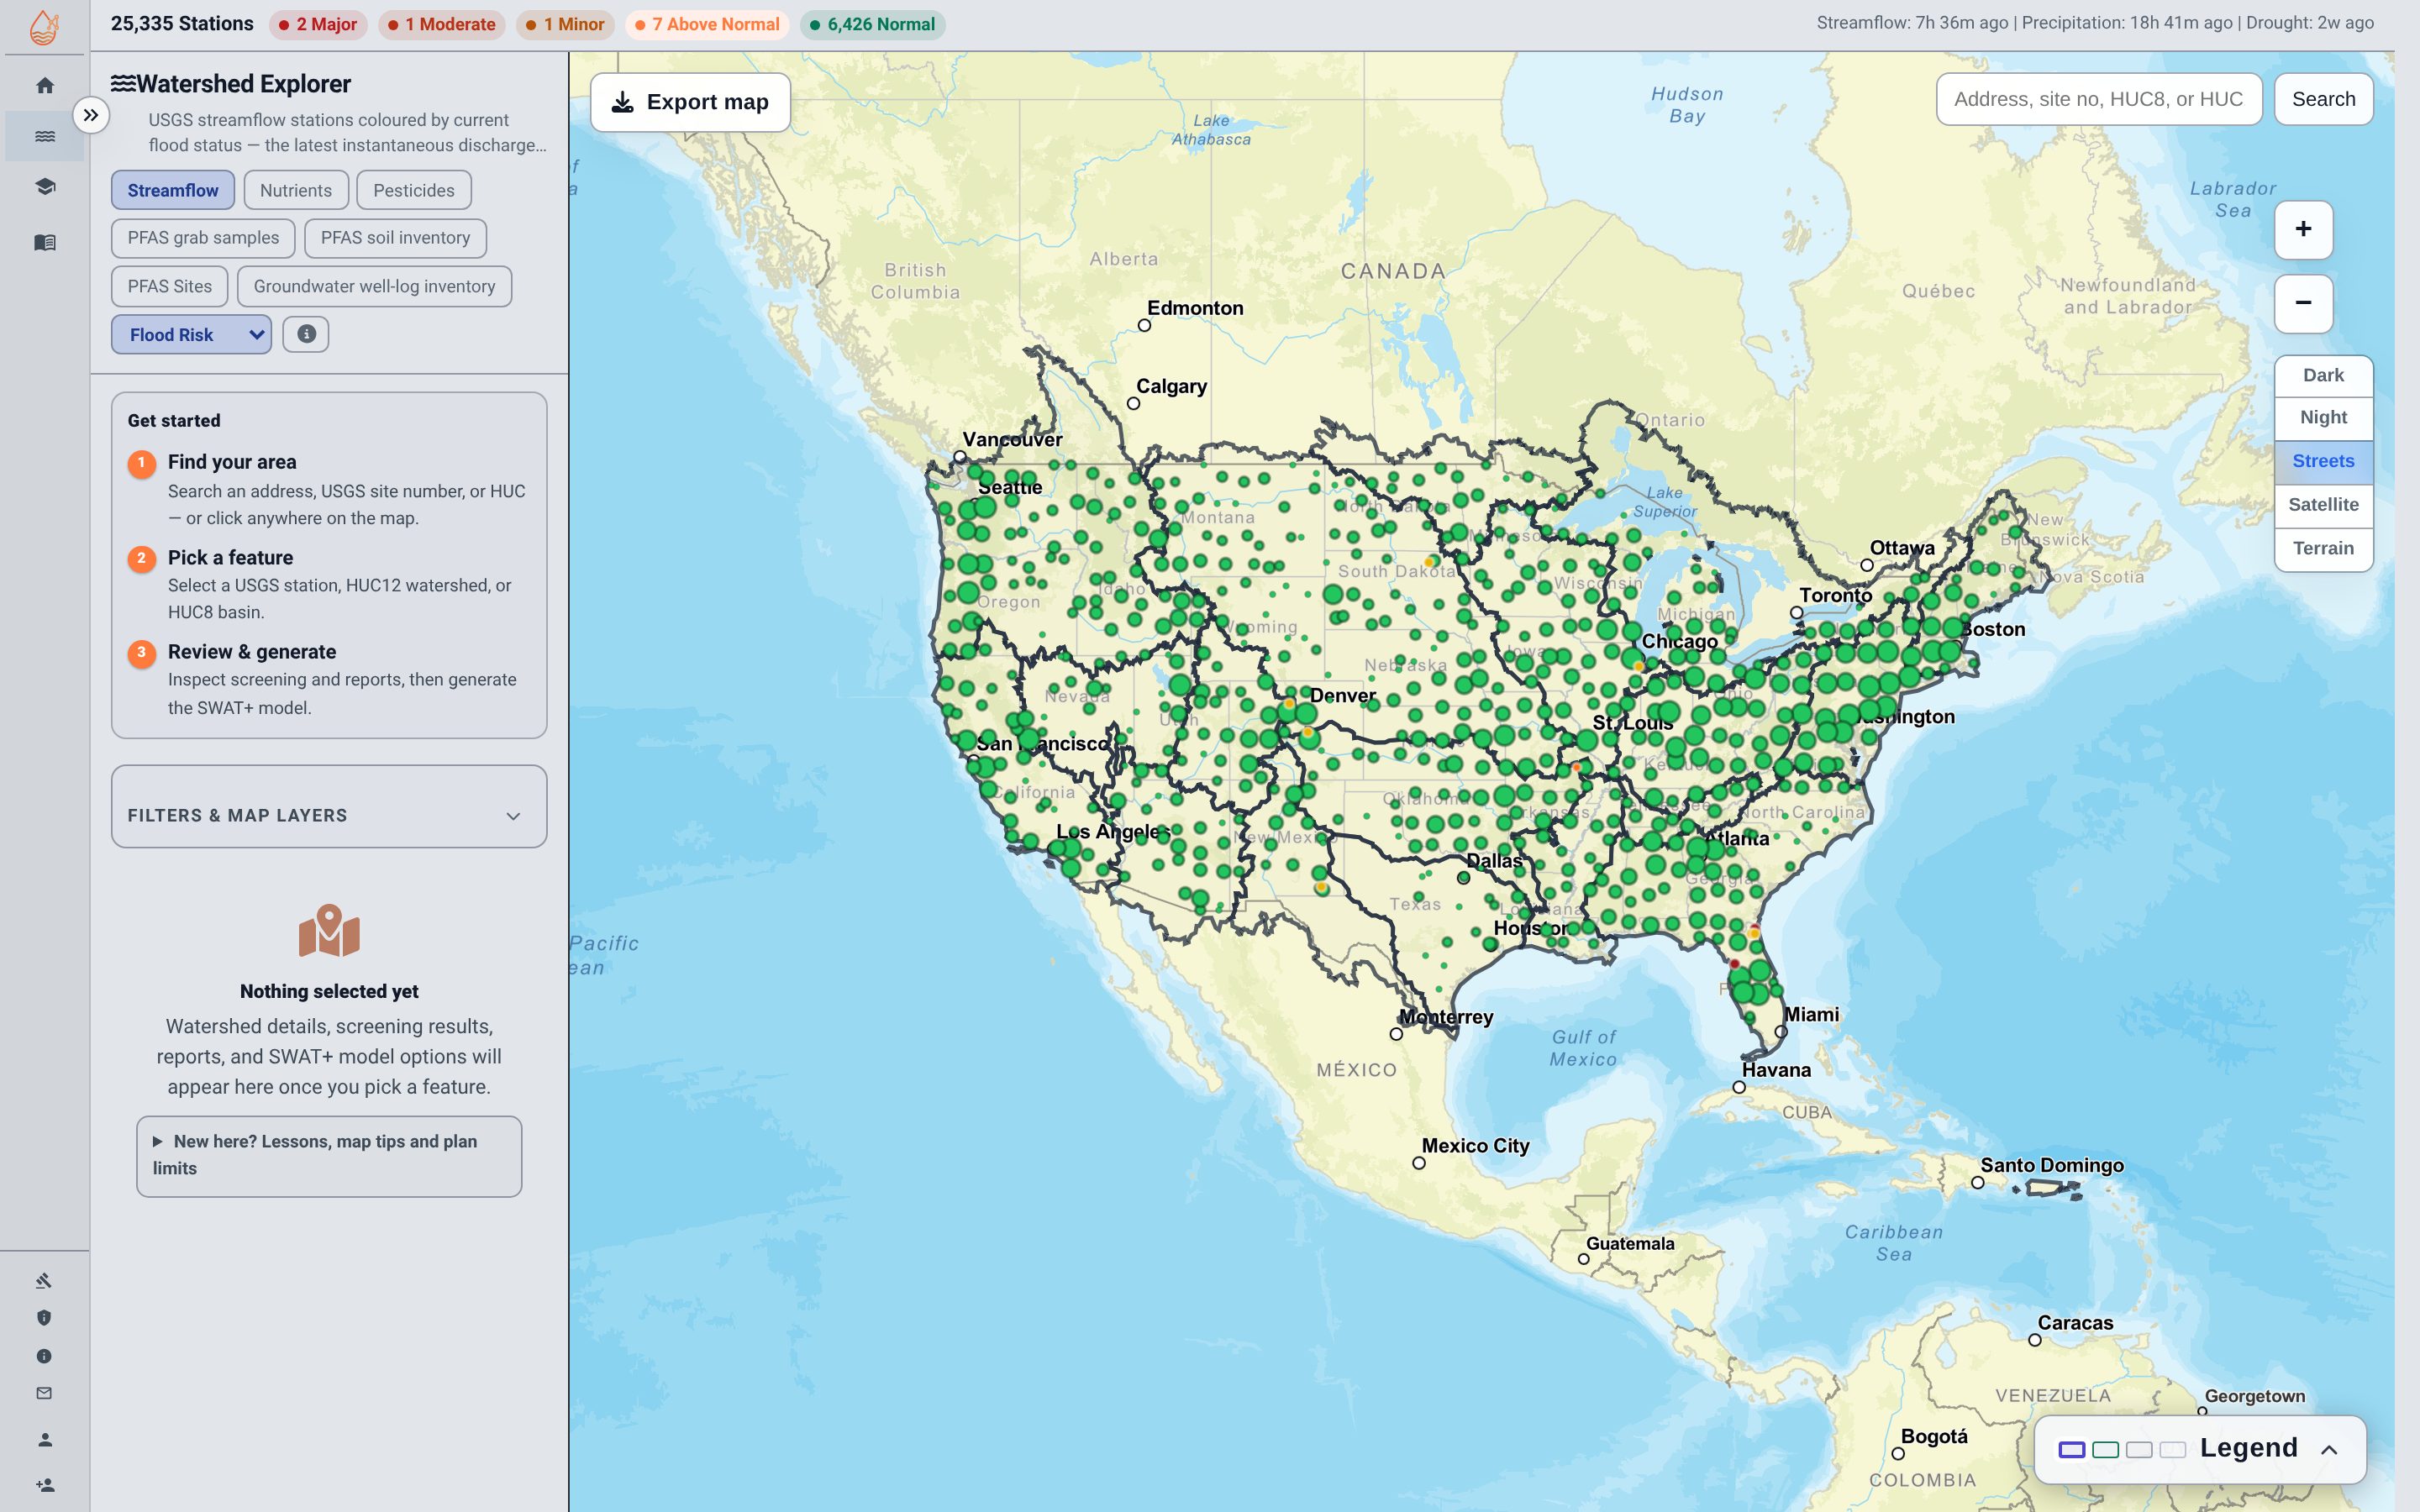Click the map pin icon above Nothing selected
This screenshot has height=1512, width=2420.
pyautogui.click(x=329, y=930)
